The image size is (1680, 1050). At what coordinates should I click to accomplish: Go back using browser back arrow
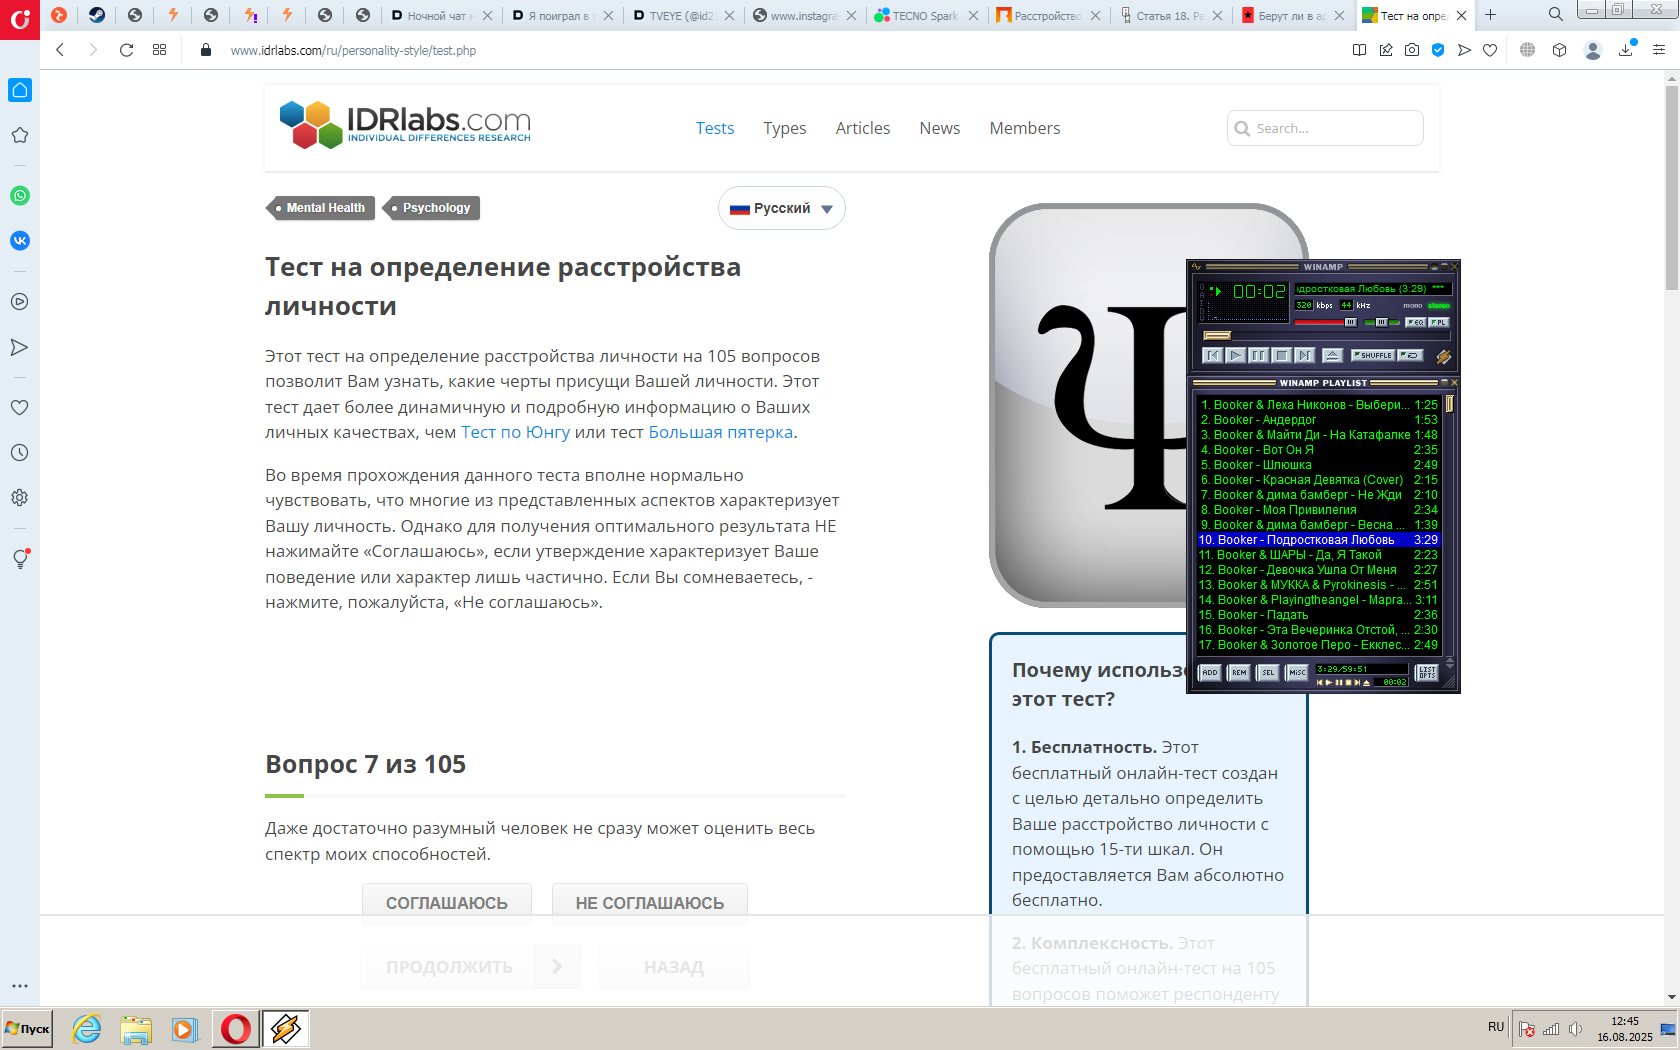(60, 50)
